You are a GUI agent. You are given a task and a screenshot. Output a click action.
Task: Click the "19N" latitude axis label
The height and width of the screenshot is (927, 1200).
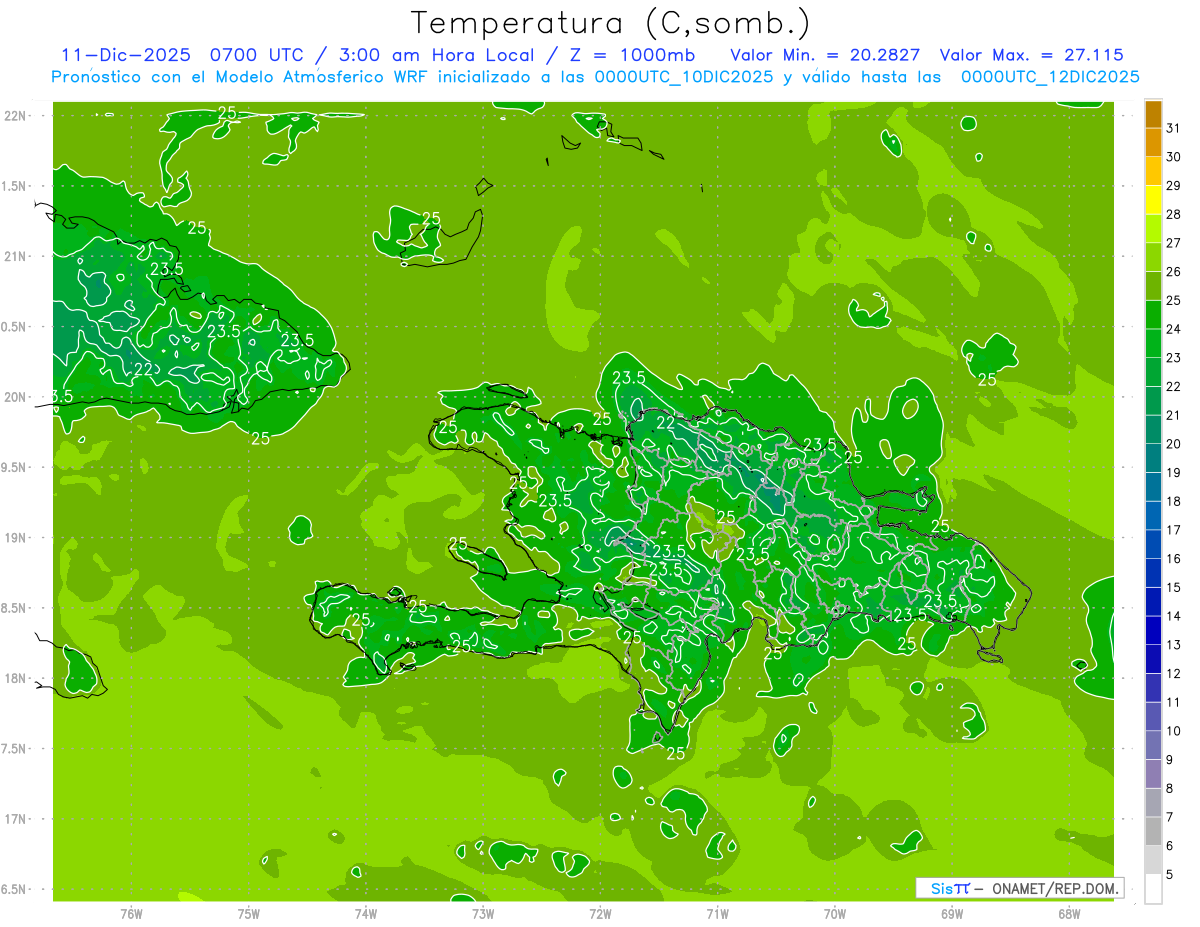click(17, 538)
